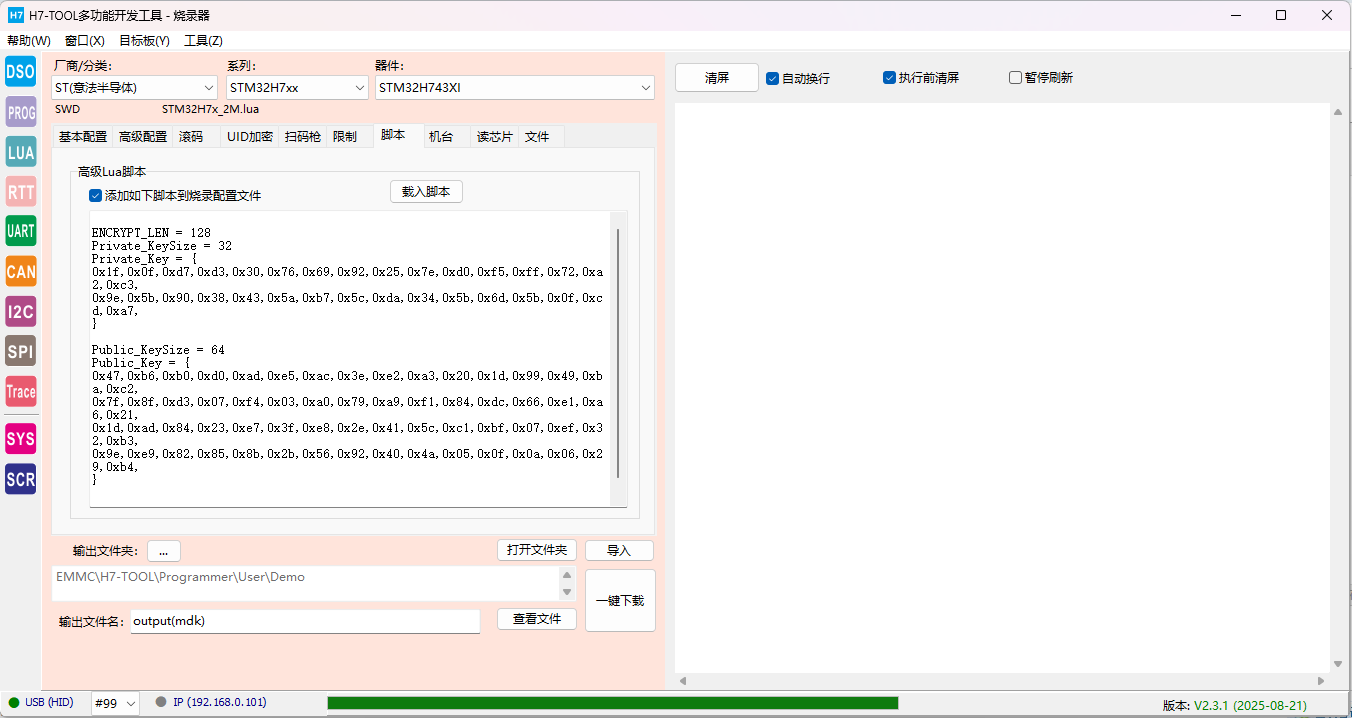Open the STM32H7xx series dropdown

pyautogui.click(x=297, y=88)
